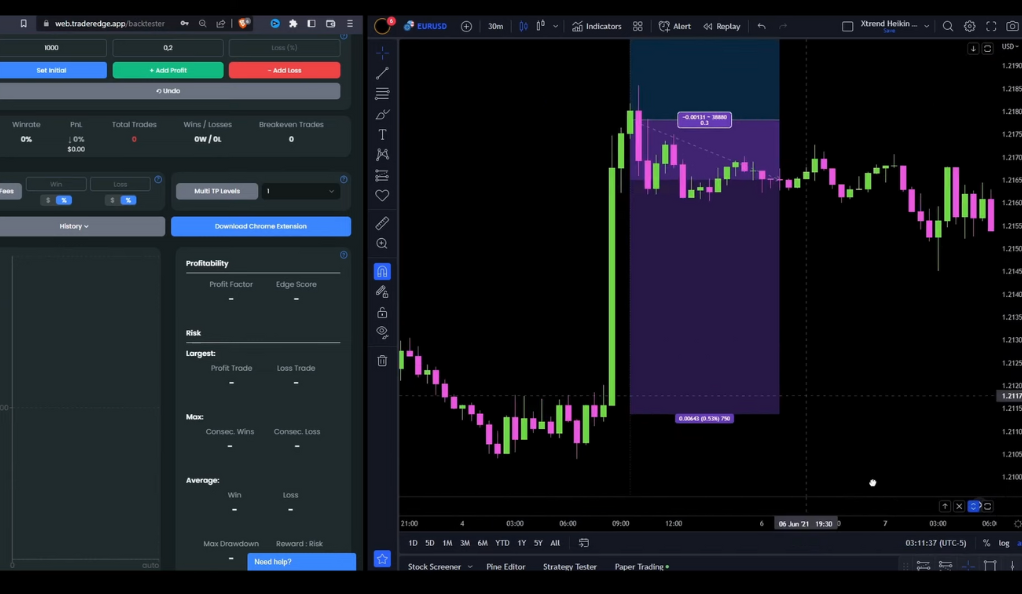Select the 1D time range
Screen dimensions: 1022x594
413,542
